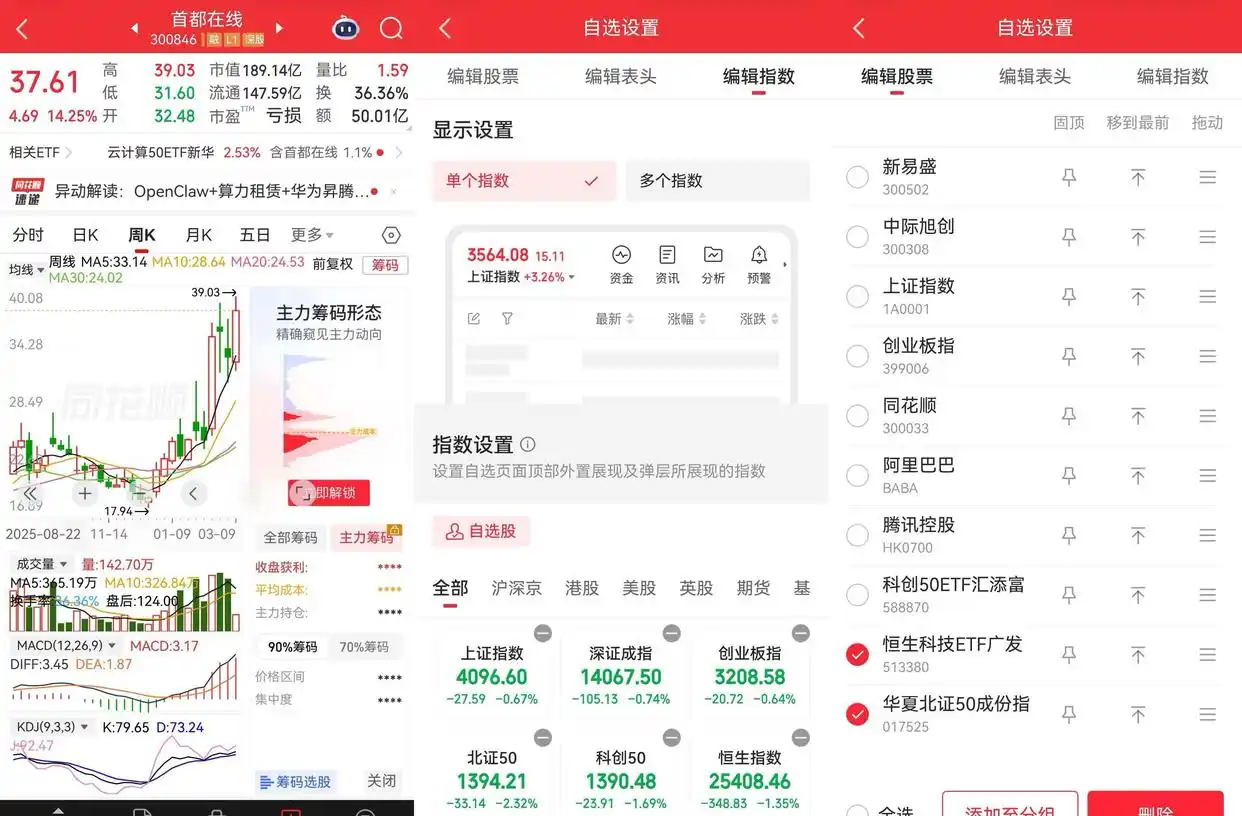Grab the drag handle for 阿里巴巴
The height and width of the screenshot is (816, 1242).
(1207, 475)
